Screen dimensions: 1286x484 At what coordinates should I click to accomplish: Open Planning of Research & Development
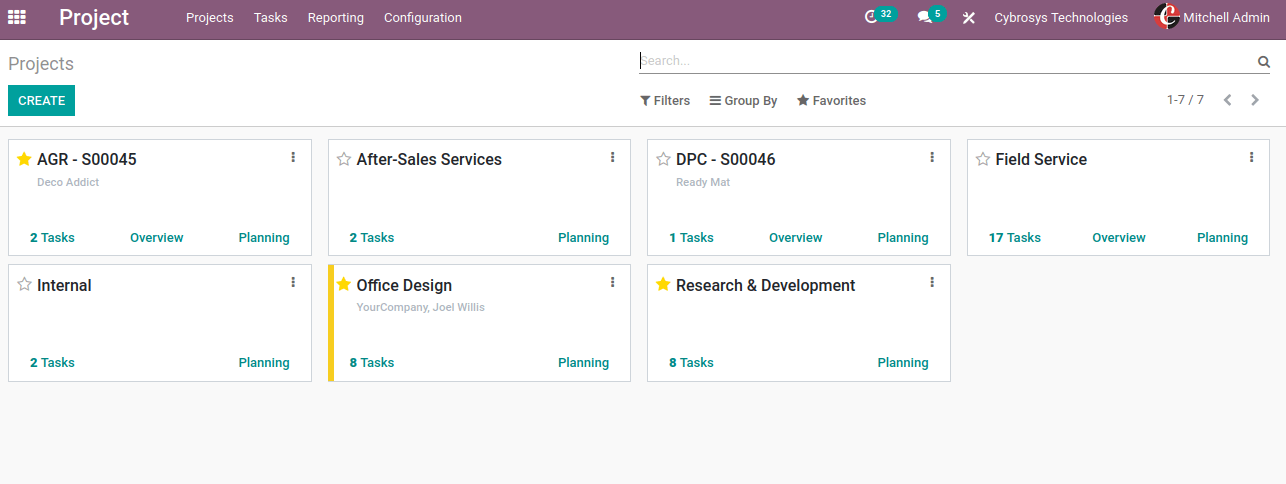pyautogui.click(x=903, y=363)
